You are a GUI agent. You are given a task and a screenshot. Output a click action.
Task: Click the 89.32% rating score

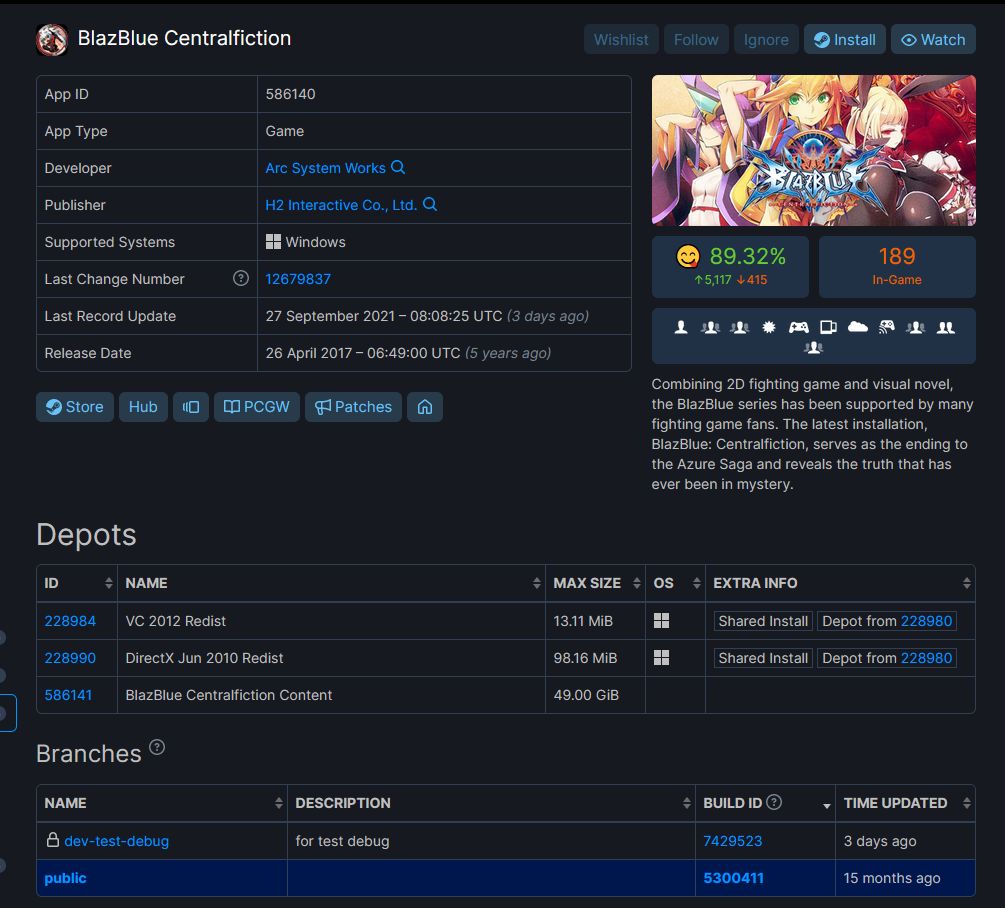[x=747, y=256]
